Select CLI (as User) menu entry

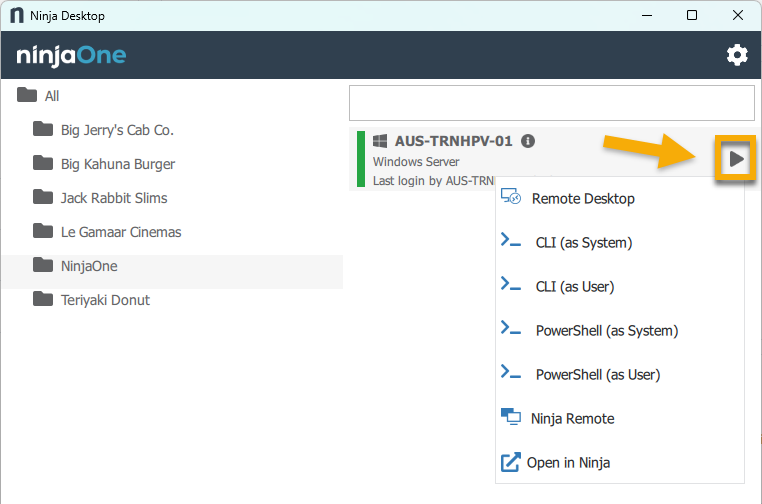coord(574,286)
